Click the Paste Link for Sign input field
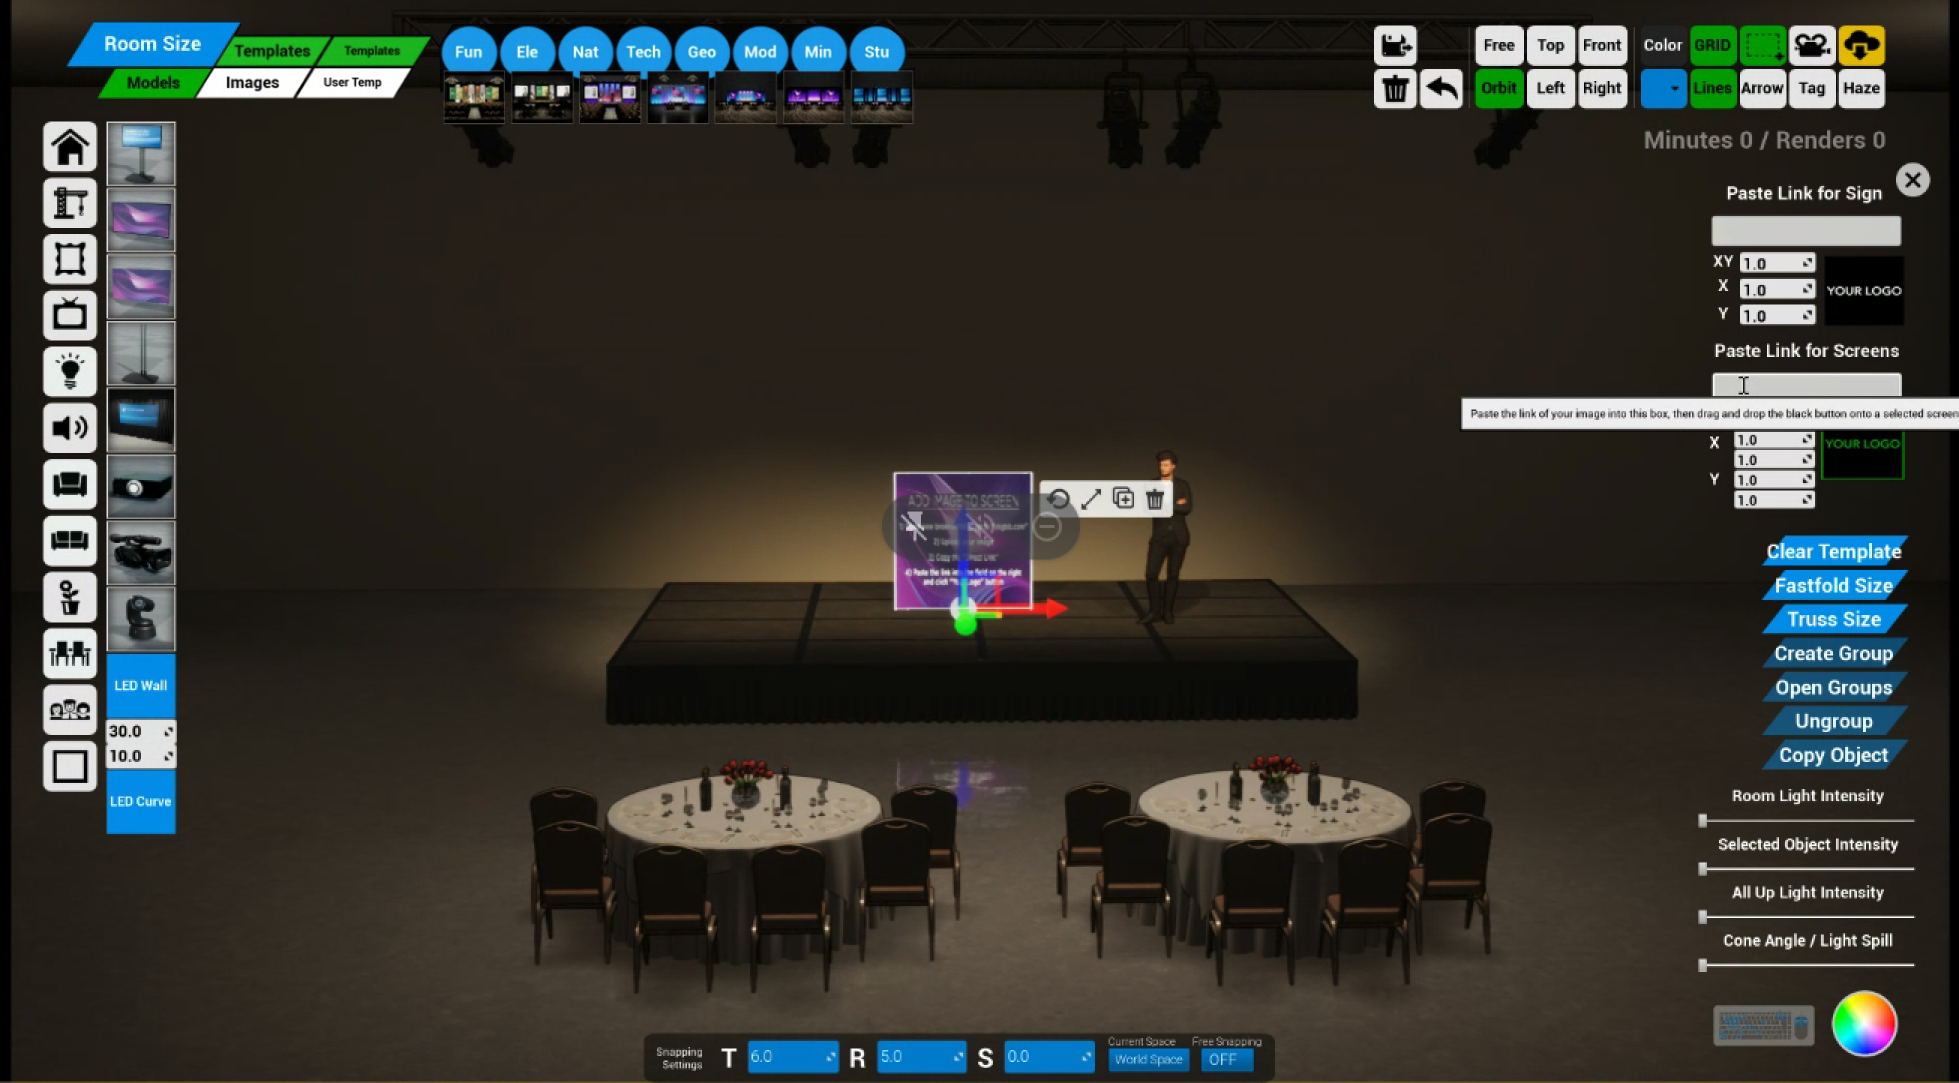1959x1083 pixels. pyautogui.click(x=1806, y=231)
